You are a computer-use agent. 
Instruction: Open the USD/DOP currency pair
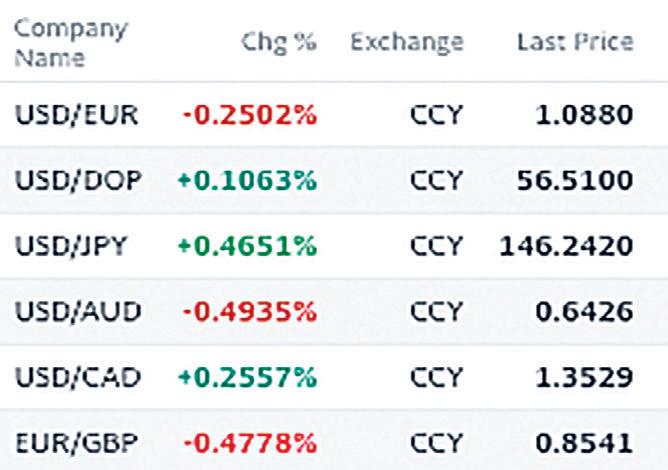[x=78, y=181]
